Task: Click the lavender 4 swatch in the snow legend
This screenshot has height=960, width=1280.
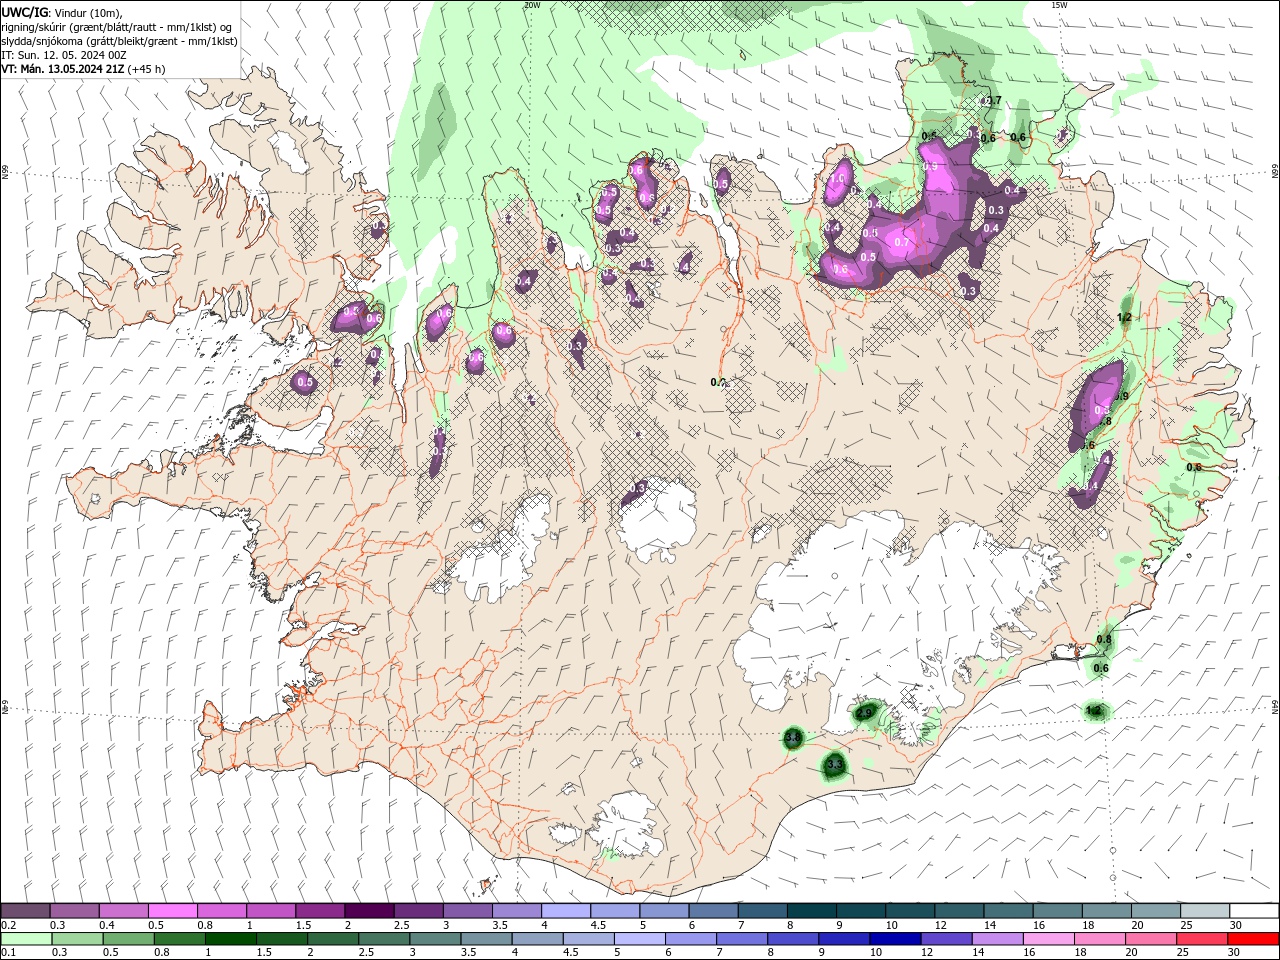Action: (566, 911)
